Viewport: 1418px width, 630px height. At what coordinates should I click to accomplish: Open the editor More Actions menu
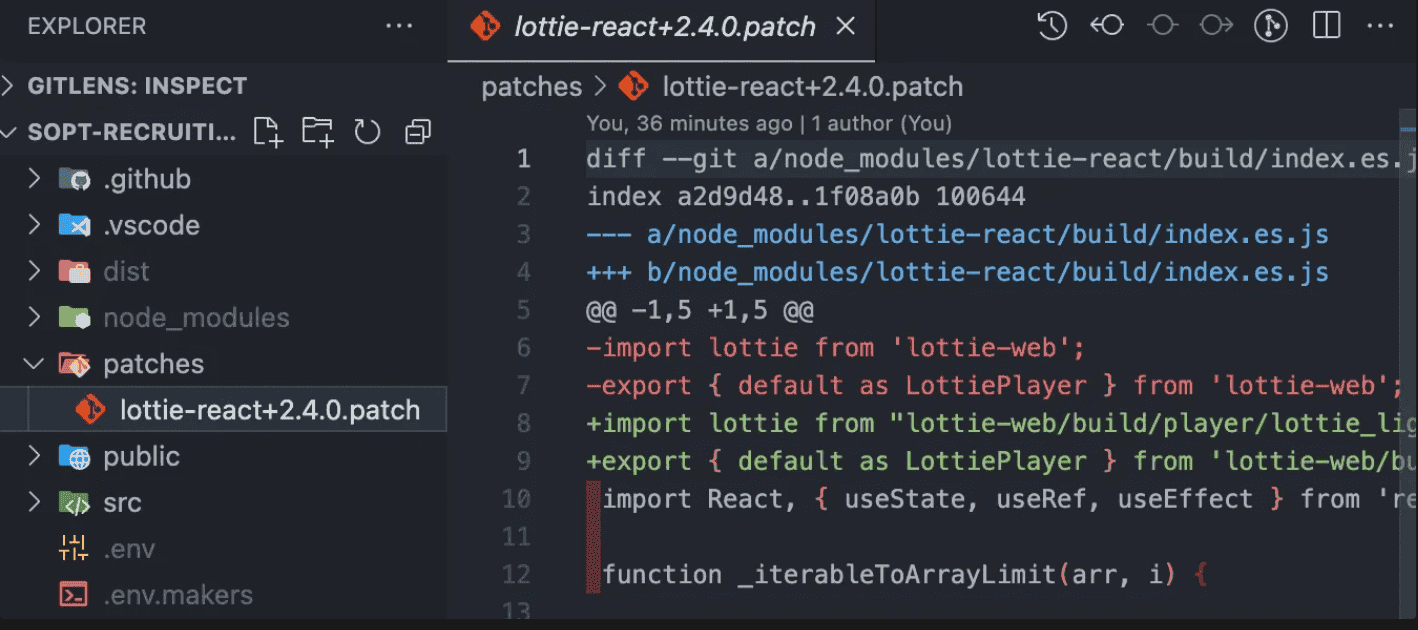point(1379,26)
